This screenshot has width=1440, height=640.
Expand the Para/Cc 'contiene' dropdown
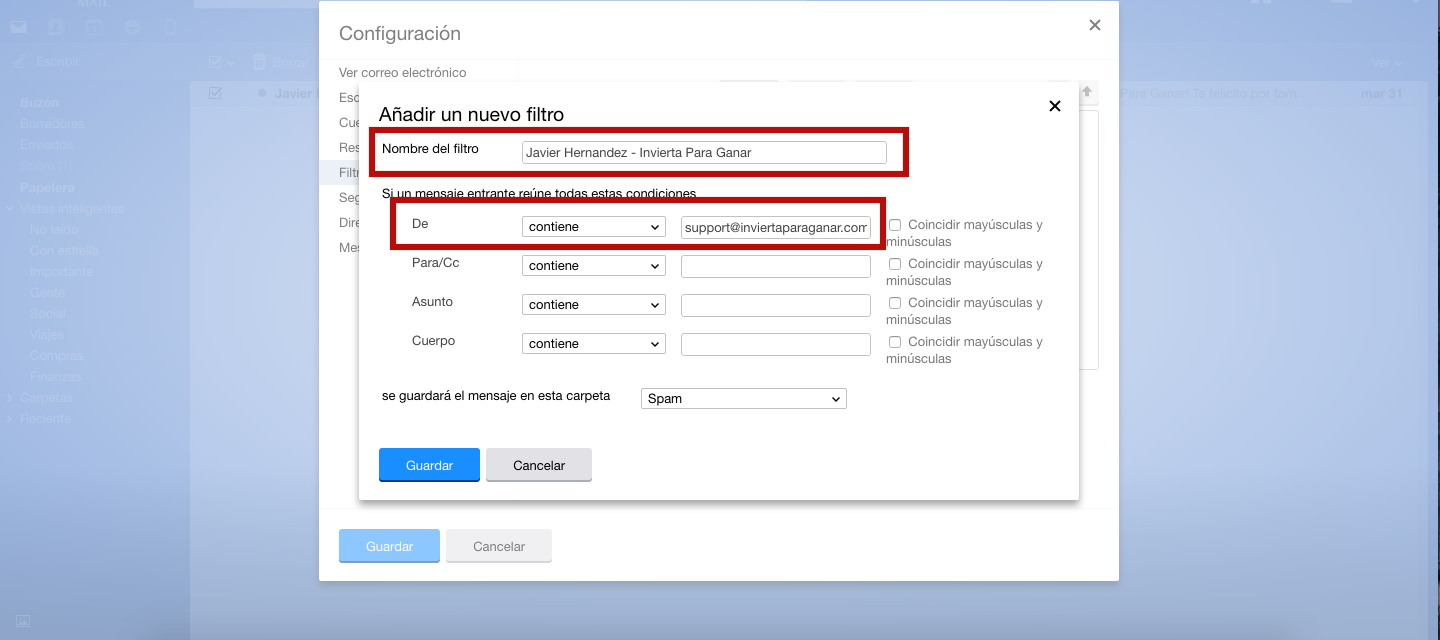[594, 266]
